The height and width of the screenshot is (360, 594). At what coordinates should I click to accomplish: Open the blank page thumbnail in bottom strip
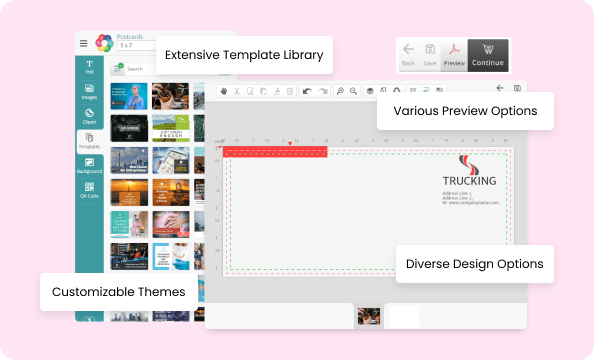[x=404, y=316]
